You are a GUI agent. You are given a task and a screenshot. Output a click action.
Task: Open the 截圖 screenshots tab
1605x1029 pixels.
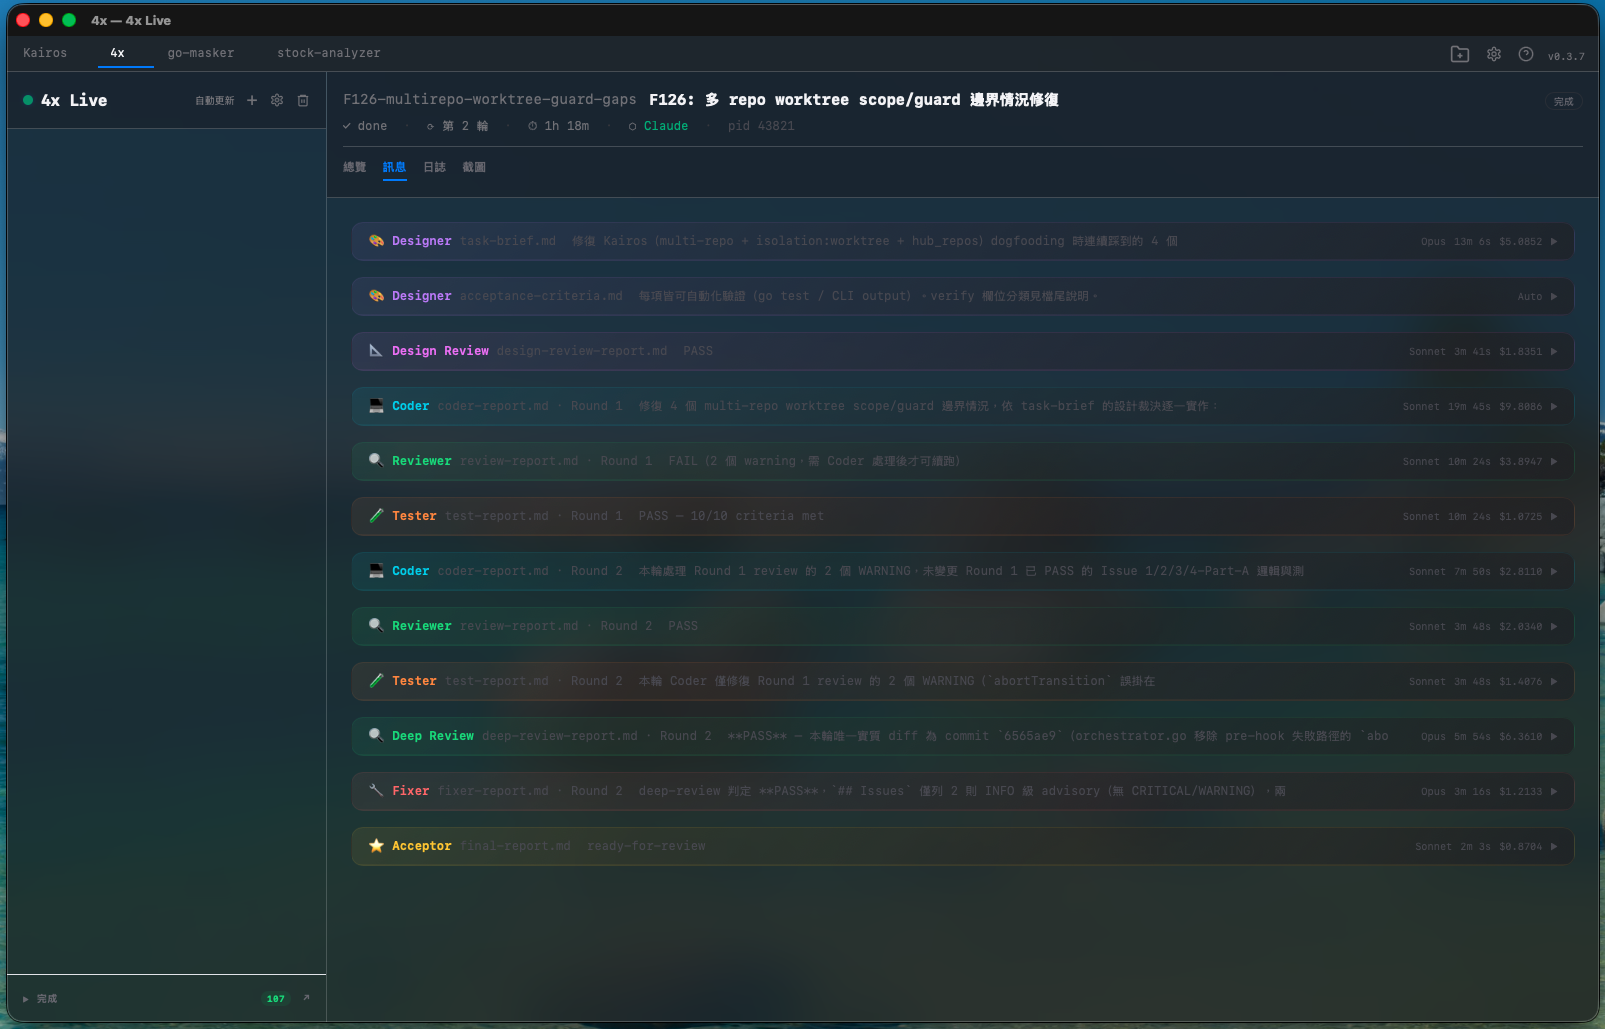click(x=474, y=167)
